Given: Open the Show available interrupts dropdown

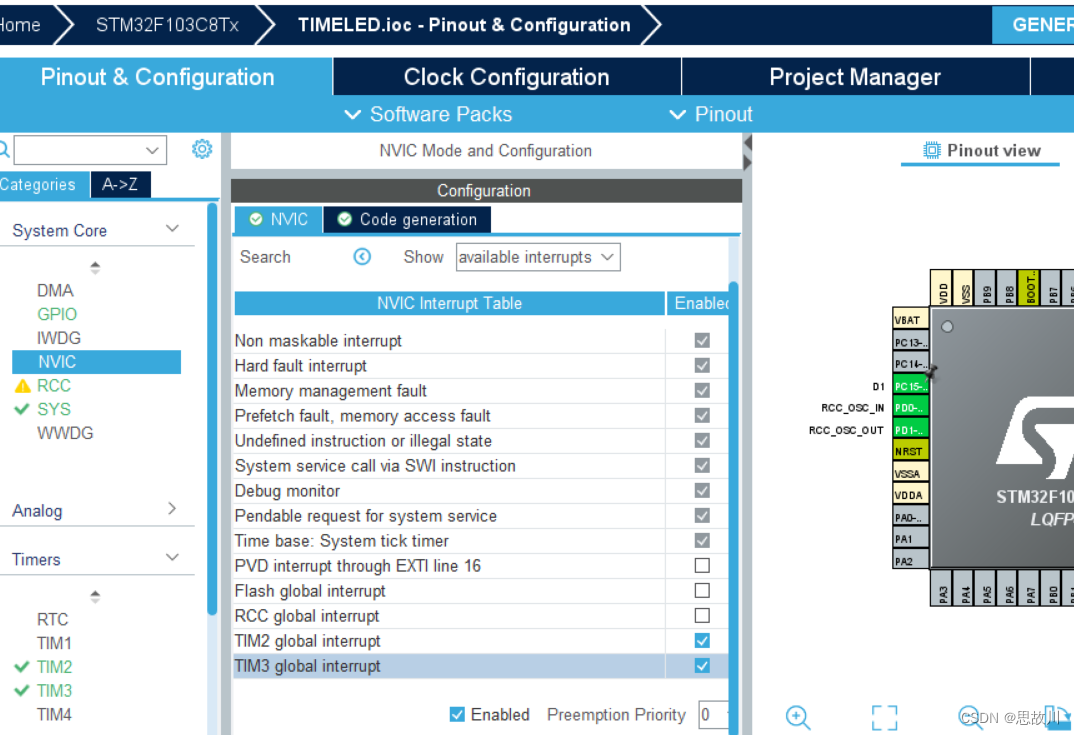Looking at the screenshot, I should point(538,257).
